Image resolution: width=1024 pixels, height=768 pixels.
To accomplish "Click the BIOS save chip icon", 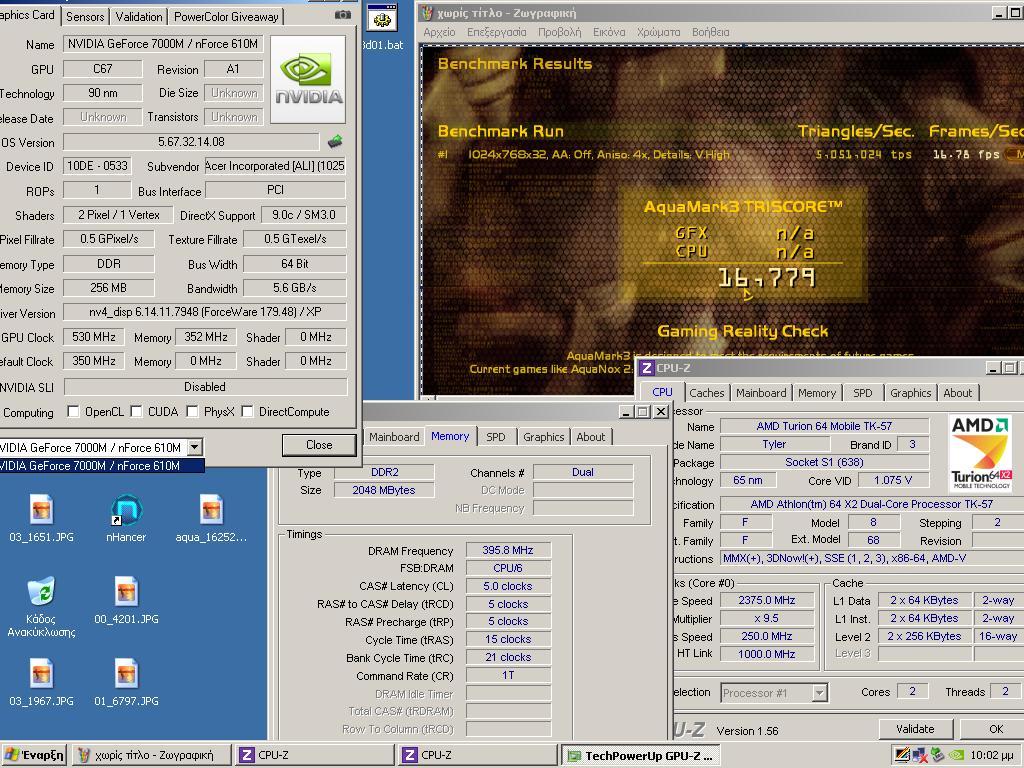I will pyautogui.click(x=335, y=141).
